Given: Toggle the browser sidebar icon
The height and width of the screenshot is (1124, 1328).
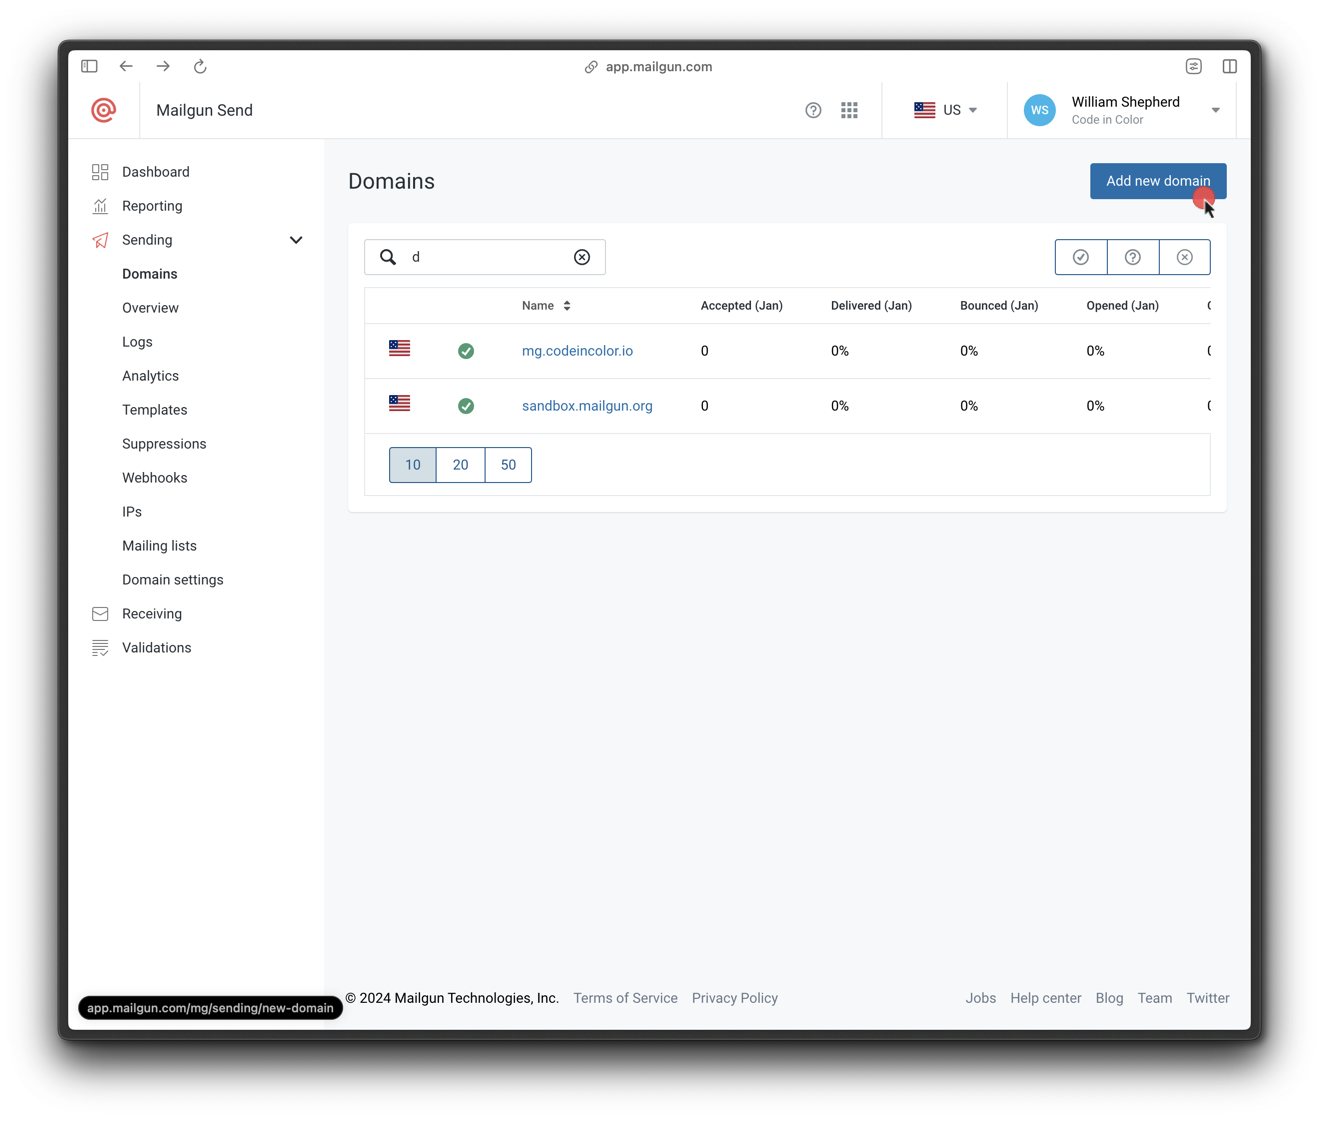Looking at the screenshot, I should pyautogui.click(x=89, y=66).
